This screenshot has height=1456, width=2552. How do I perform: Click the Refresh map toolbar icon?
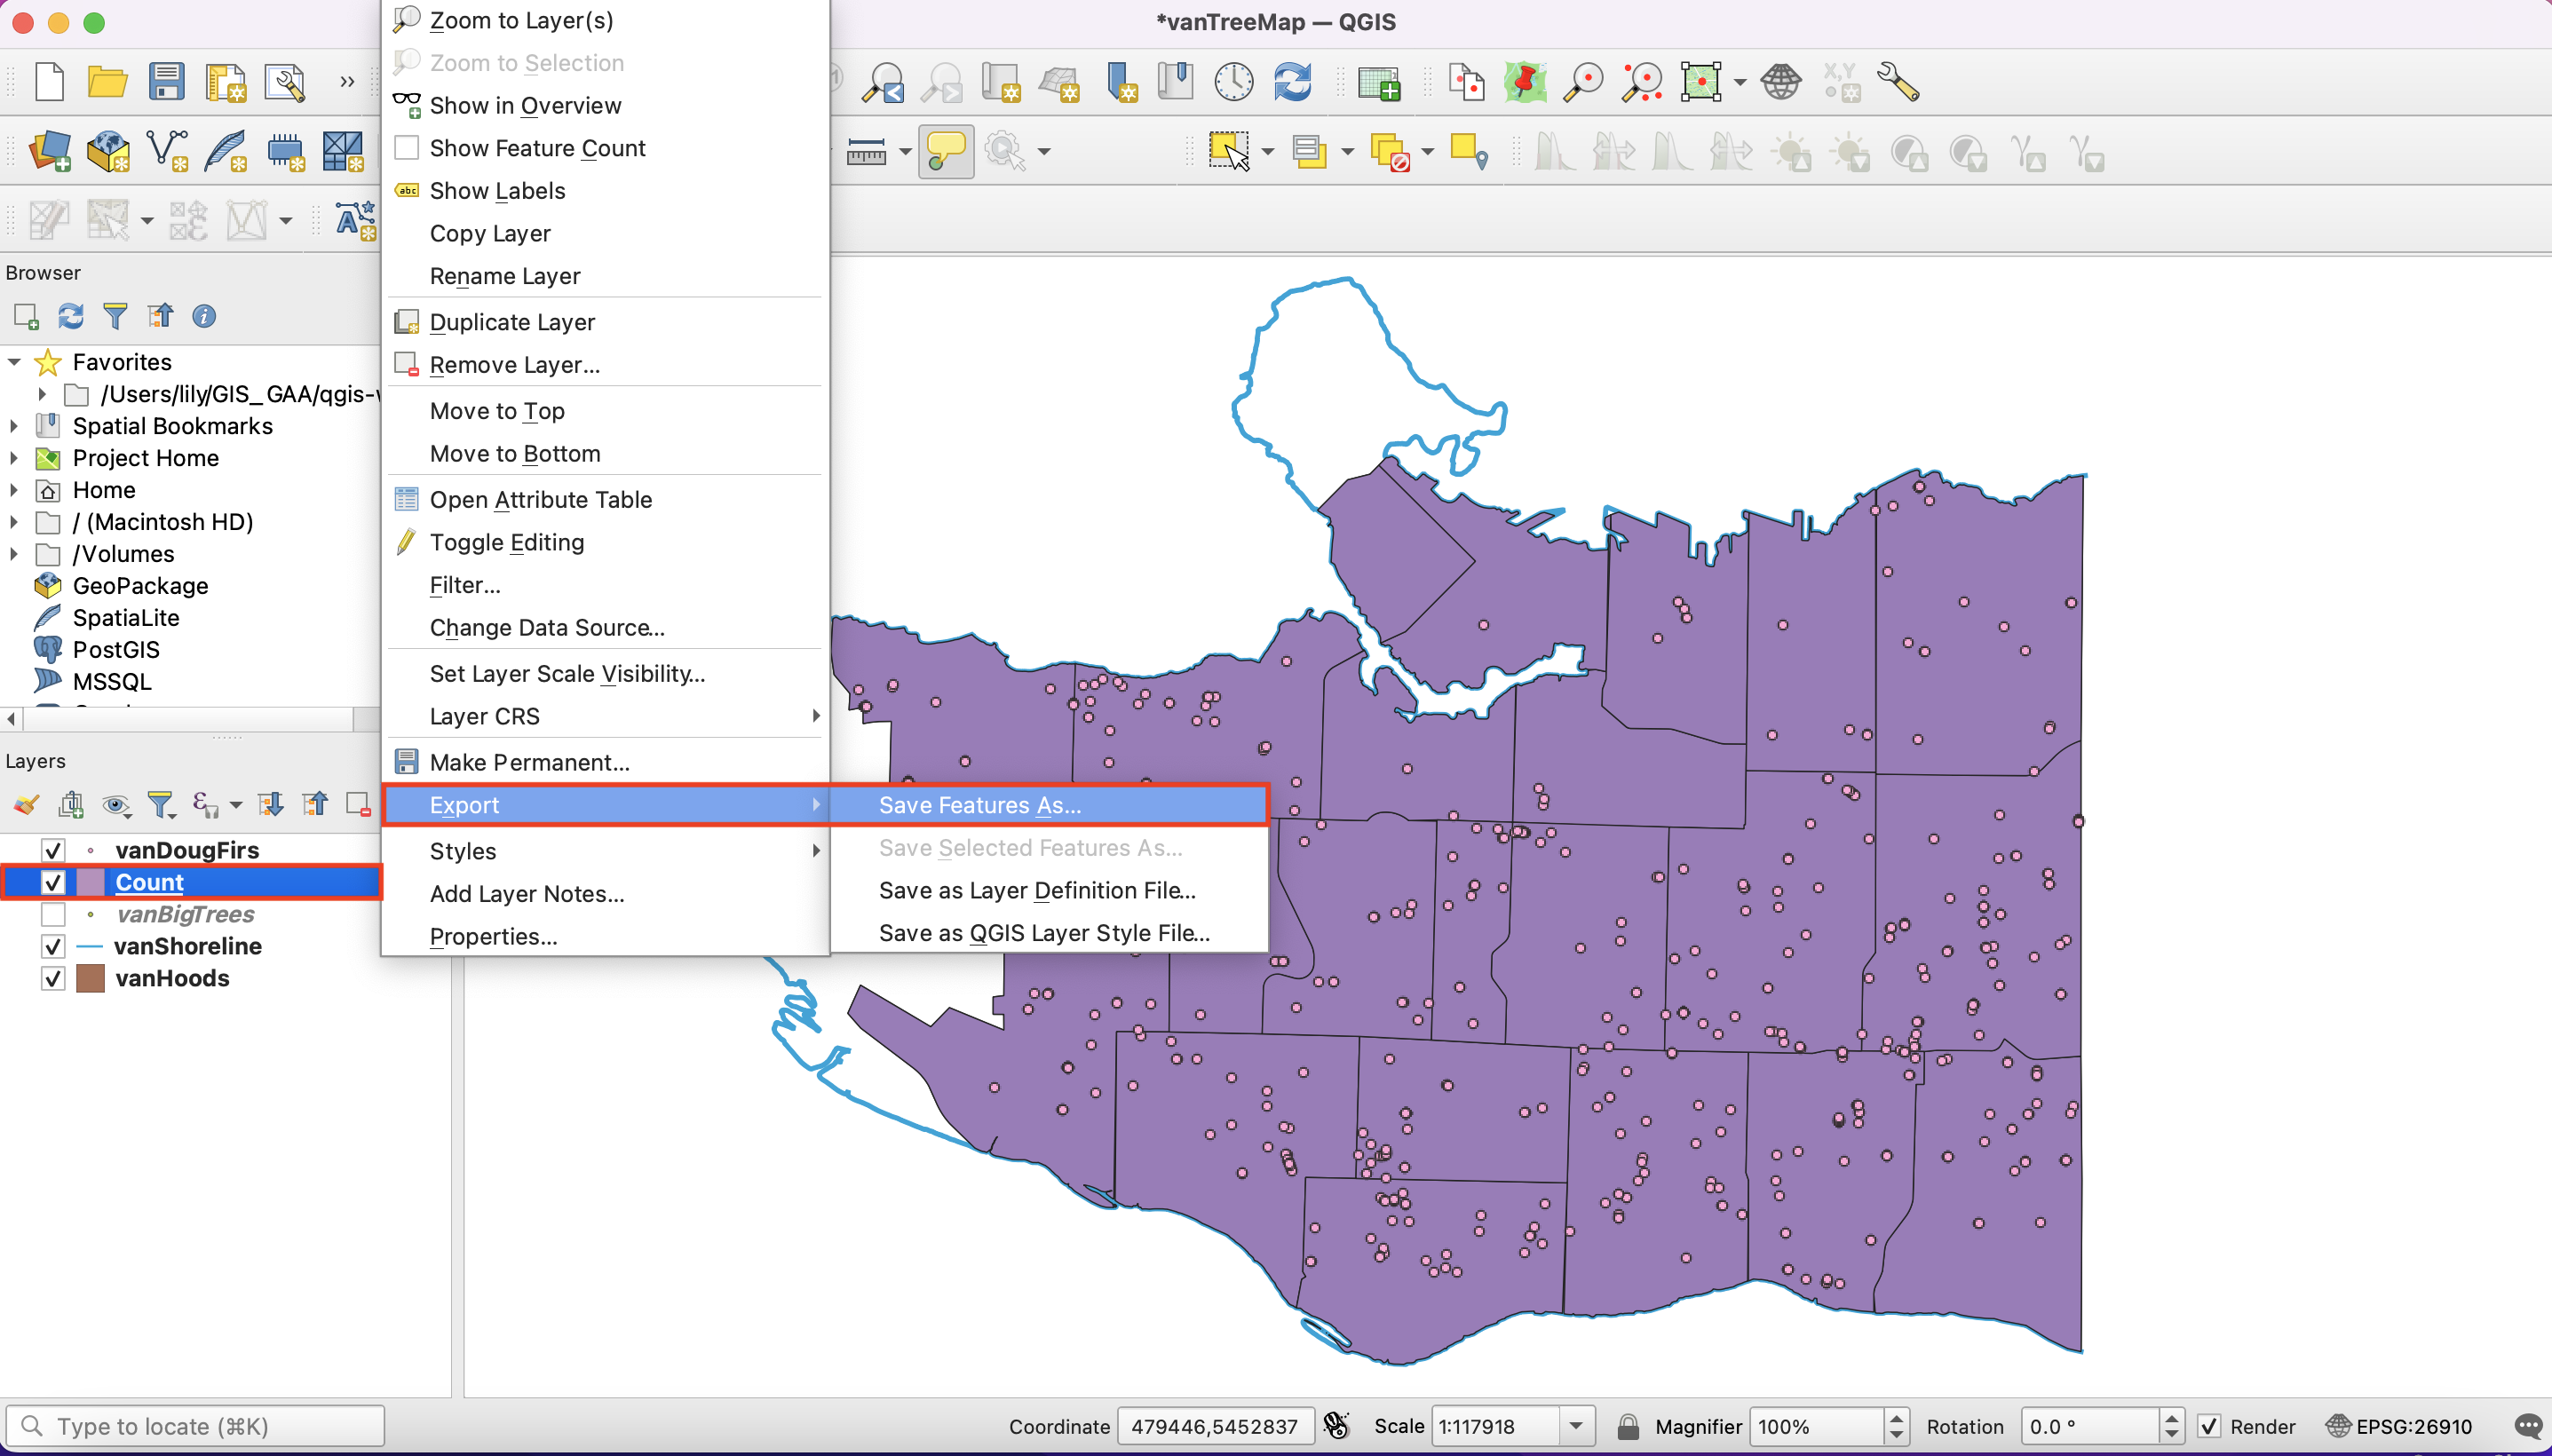point(1292,82)
